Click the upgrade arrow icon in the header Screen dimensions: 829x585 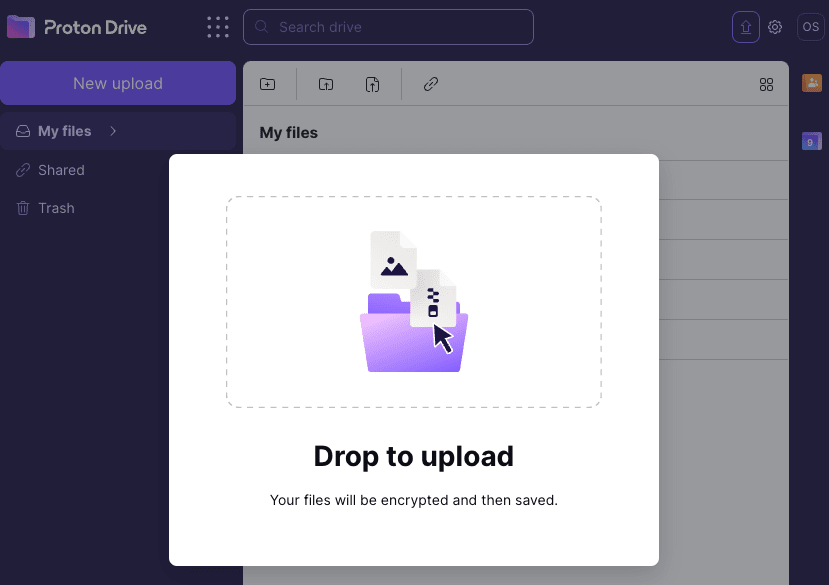[745, 27]
